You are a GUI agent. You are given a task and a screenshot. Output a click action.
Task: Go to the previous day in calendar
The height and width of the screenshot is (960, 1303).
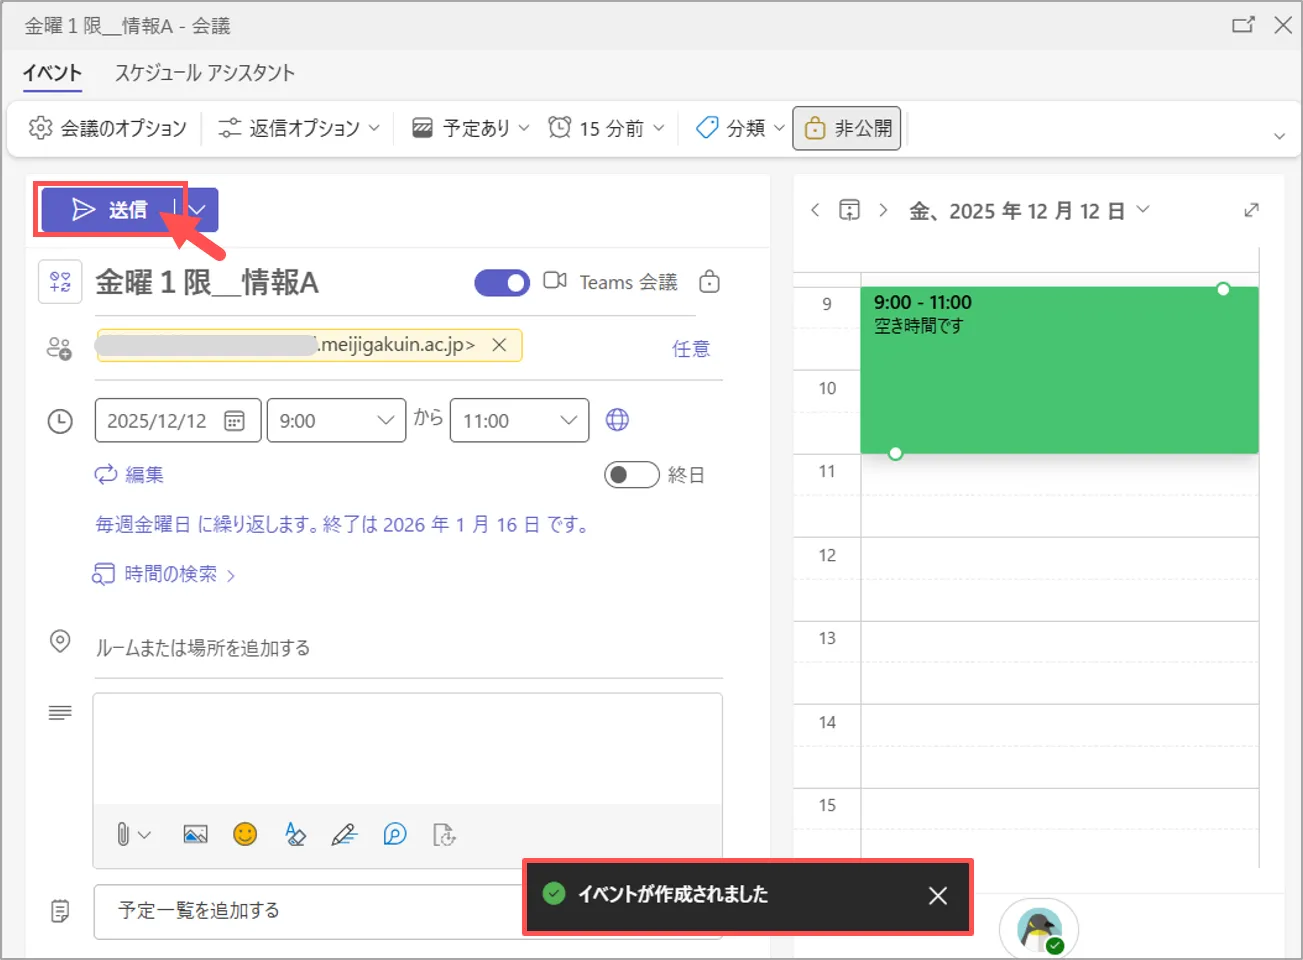pos(815,210)
